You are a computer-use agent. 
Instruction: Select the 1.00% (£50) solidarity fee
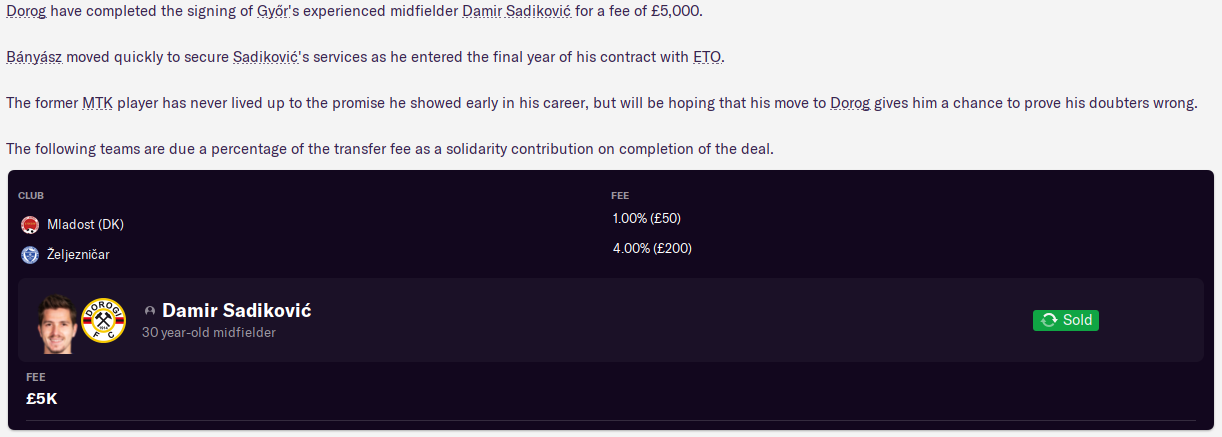tap(646, 218)
